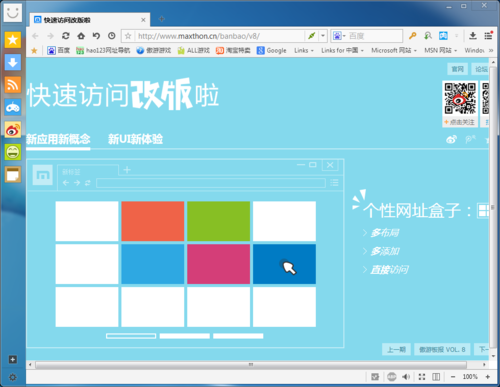
Task: Click the bookmarks bar star icon
Action: pos(34,50)
